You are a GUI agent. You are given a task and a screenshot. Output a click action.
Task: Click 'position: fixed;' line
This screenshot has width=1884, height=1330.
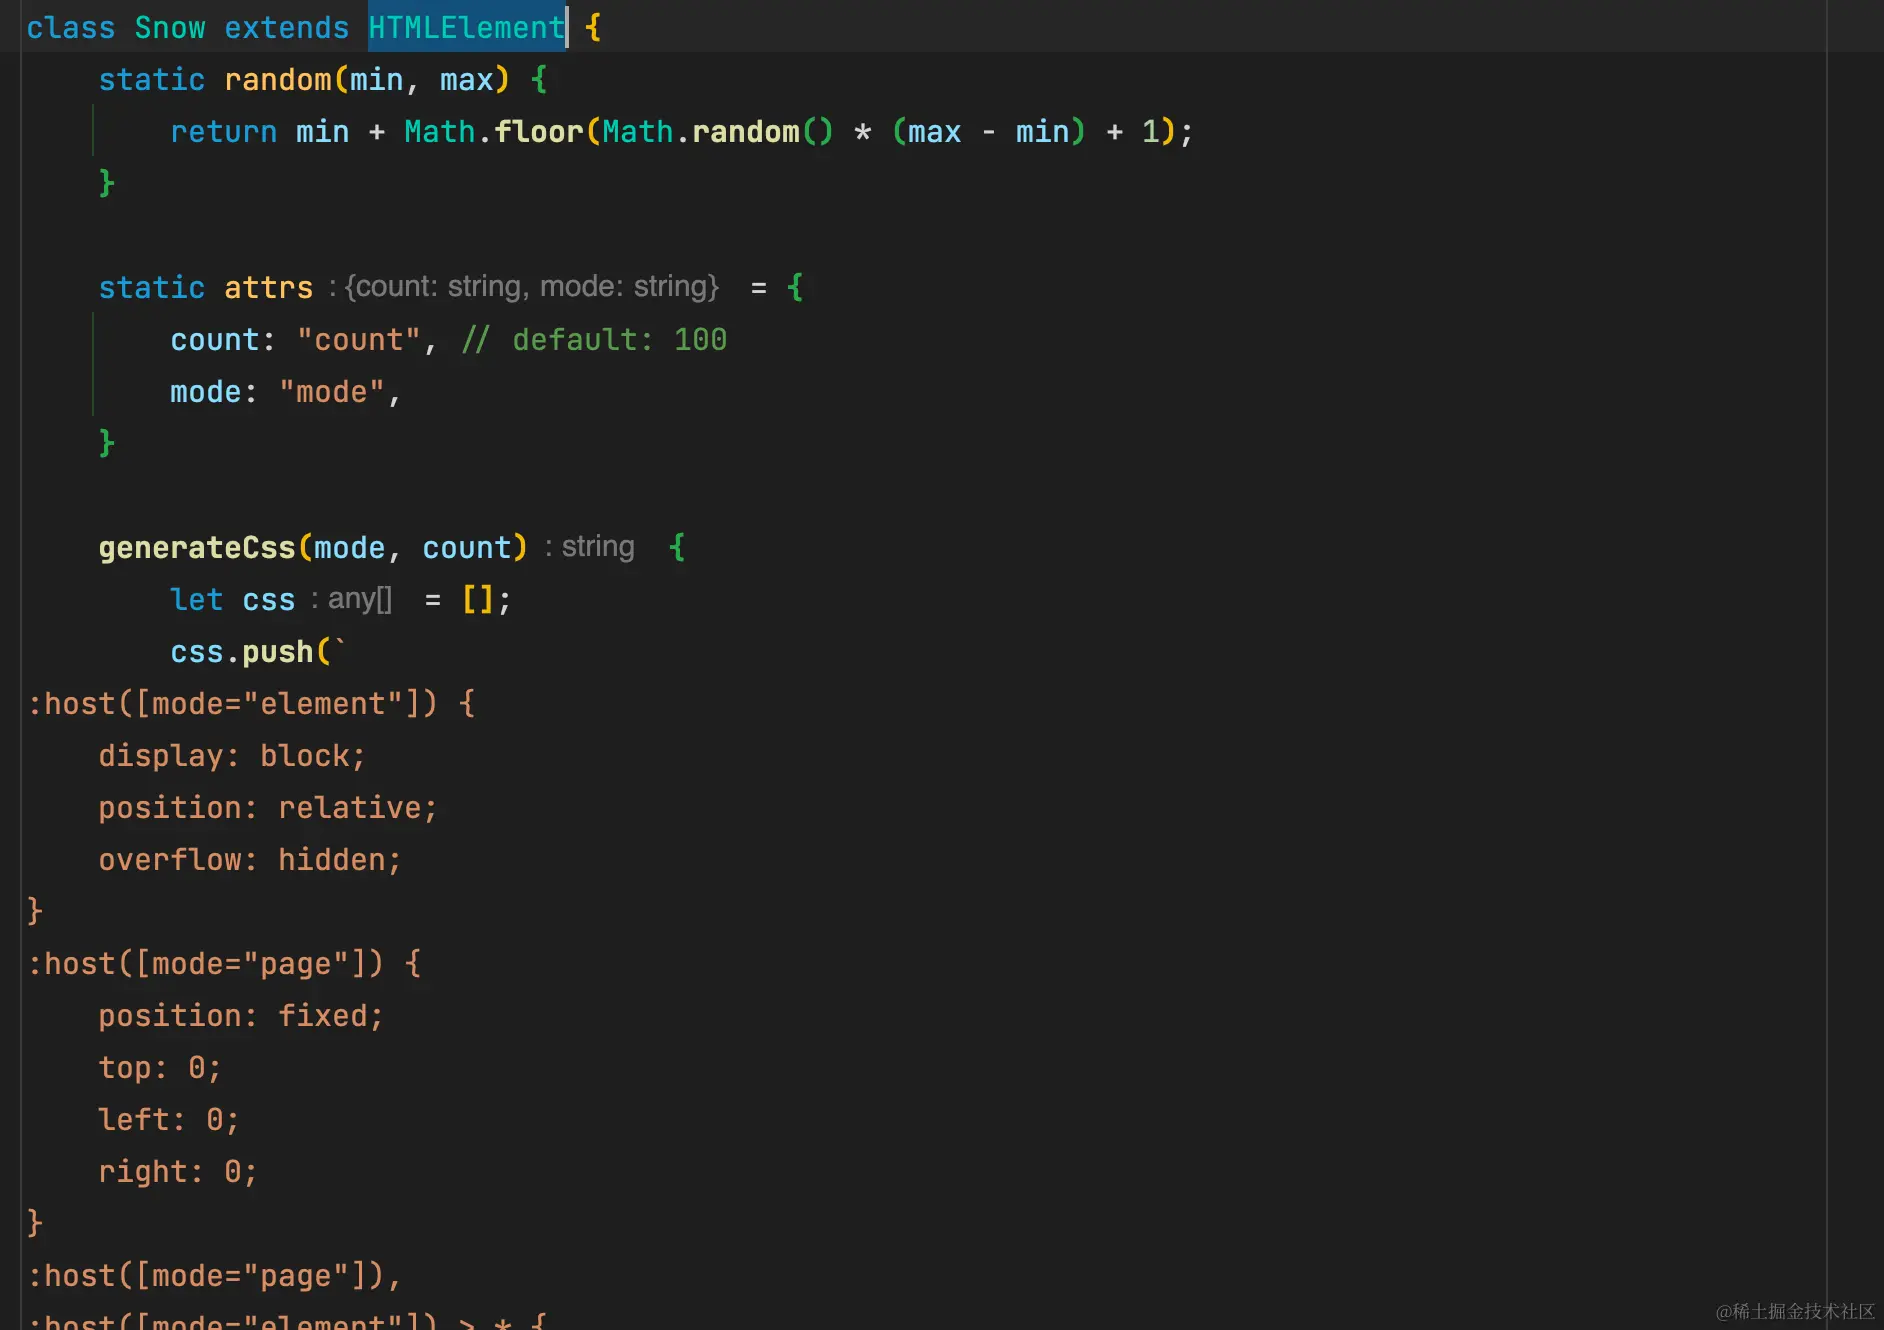[242, 1015]
